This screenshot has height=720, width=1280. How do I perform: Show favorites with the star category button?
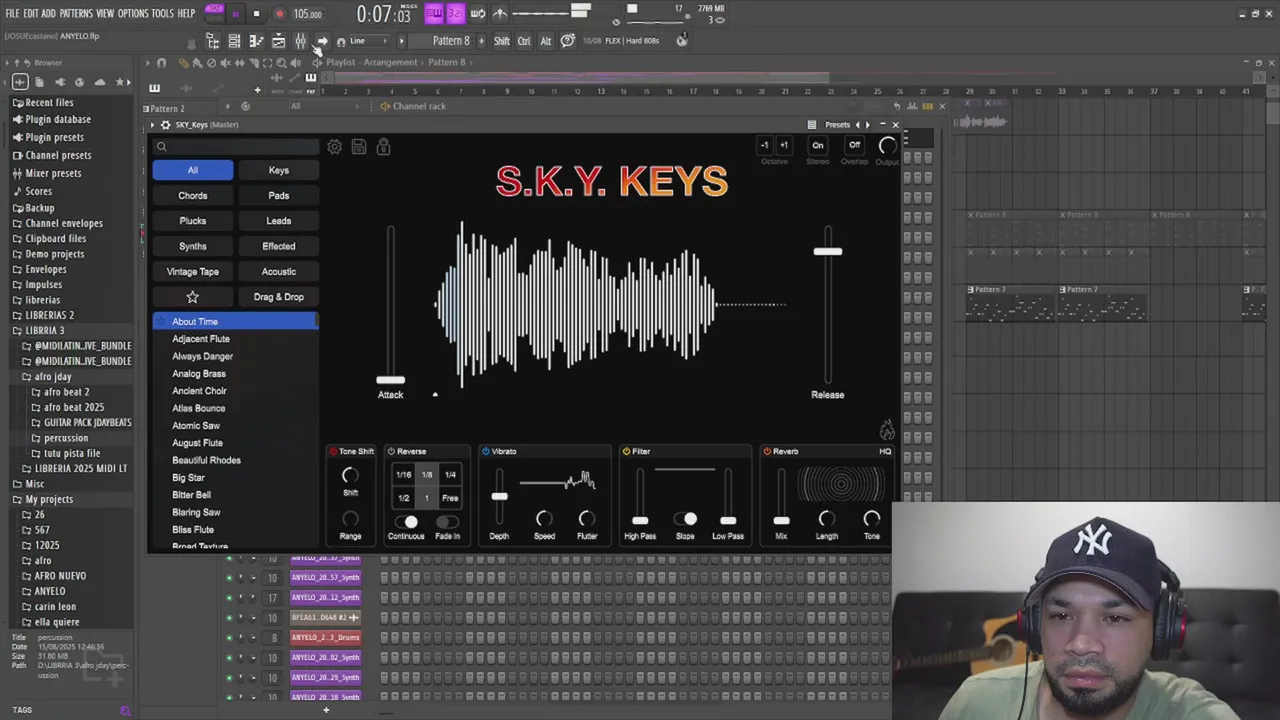(193, 297)
